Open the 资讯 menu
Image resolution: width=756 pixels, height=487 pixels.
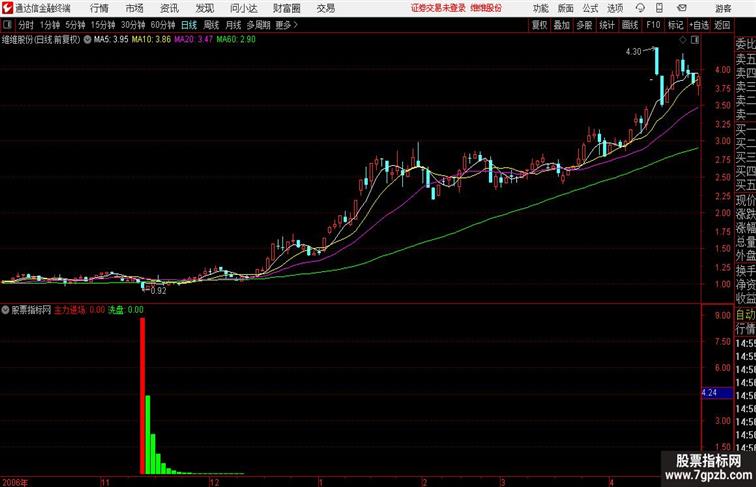tap(170, 8)
